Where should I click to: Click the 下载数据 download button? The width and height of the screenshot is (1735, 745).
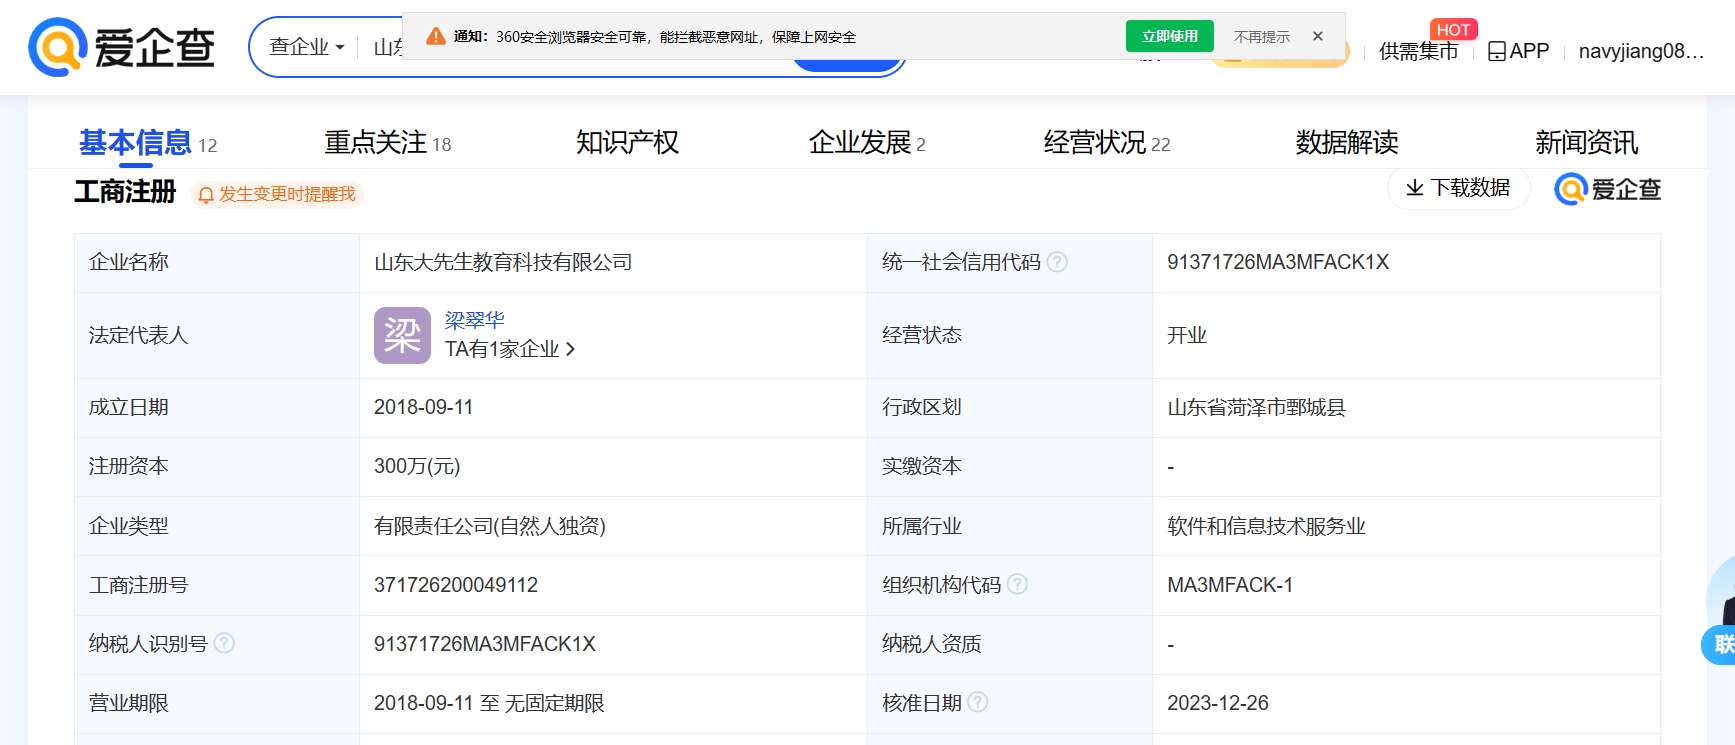[1458, 188]
